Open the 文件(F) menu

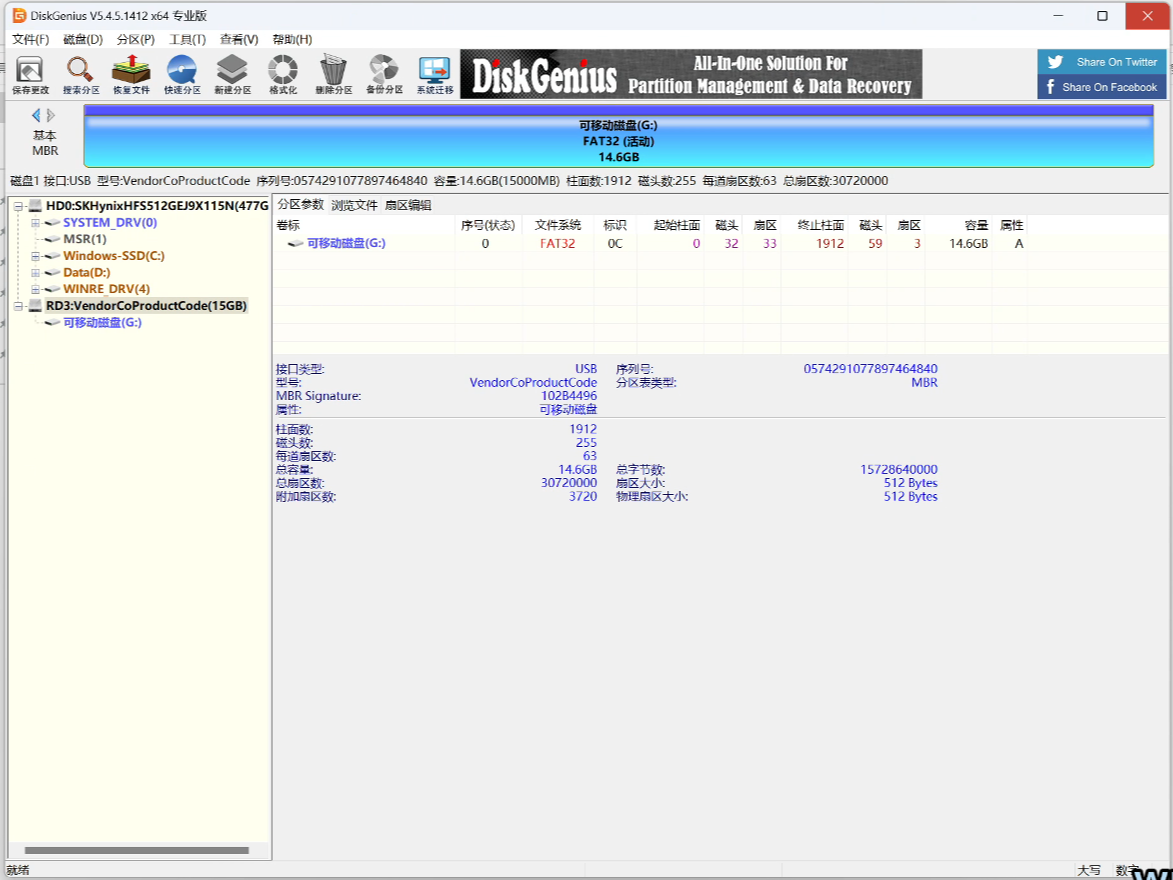click(31, 39)
